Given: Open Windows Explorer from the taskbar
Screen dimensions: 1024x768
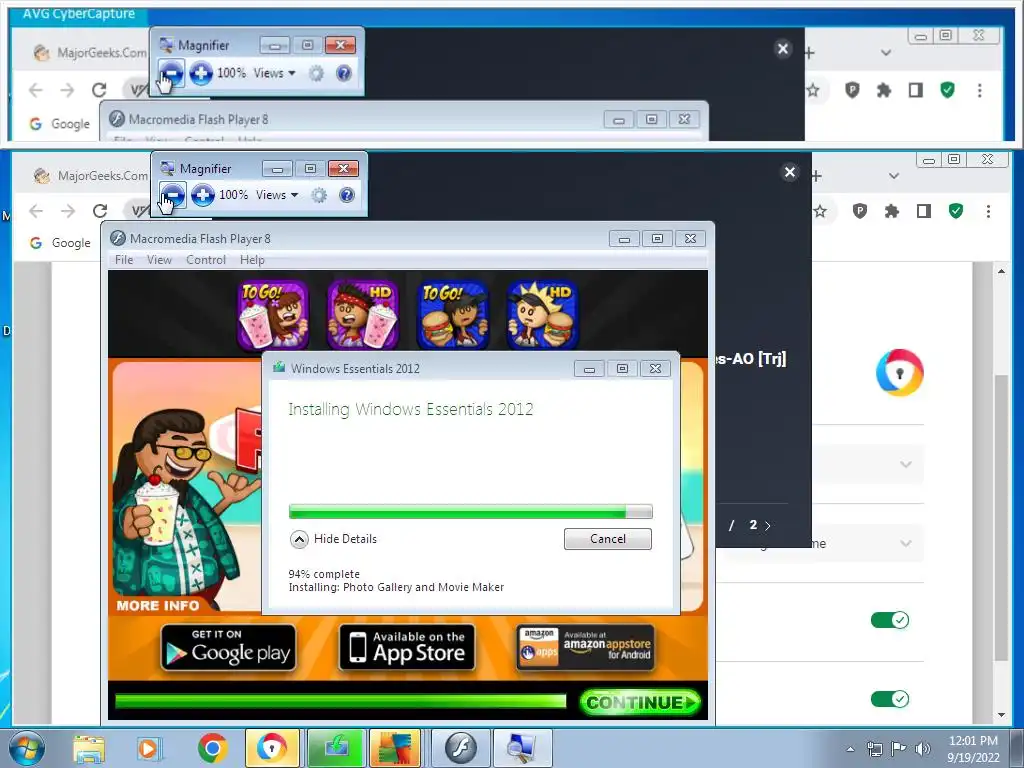Looking at the screenshot, I should (x=89, y=748).
